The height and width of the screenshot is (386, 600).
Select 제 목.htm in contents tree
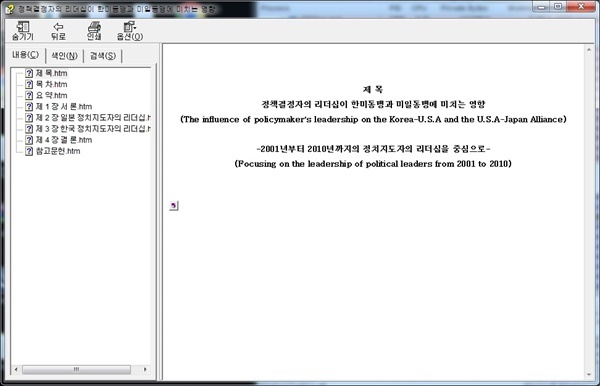coord(51,73)
